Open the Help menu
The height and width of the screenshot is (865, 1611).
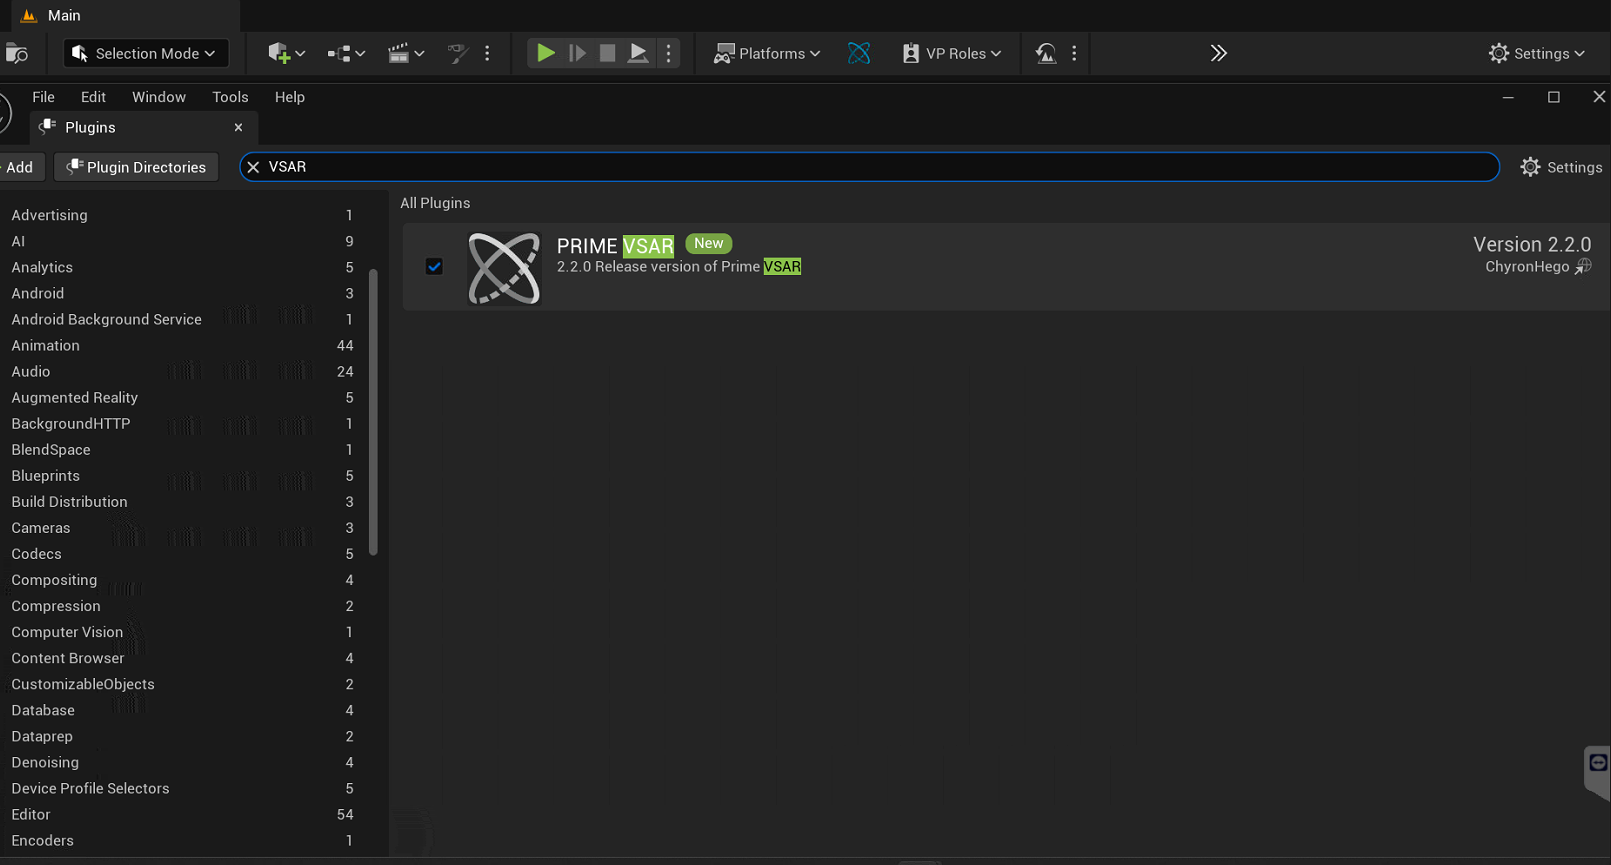coord(290,97)
